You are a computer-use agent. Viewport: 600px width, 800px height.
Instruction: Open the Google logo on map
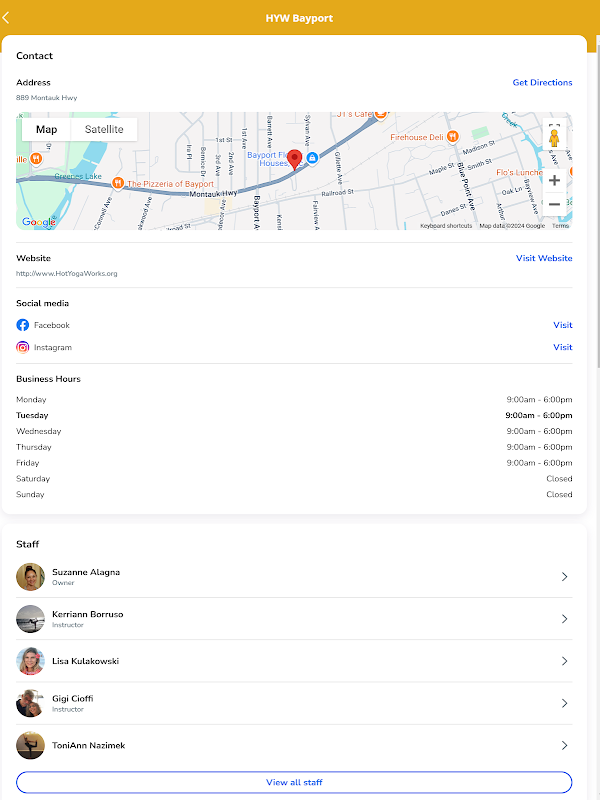click(39, 222)
